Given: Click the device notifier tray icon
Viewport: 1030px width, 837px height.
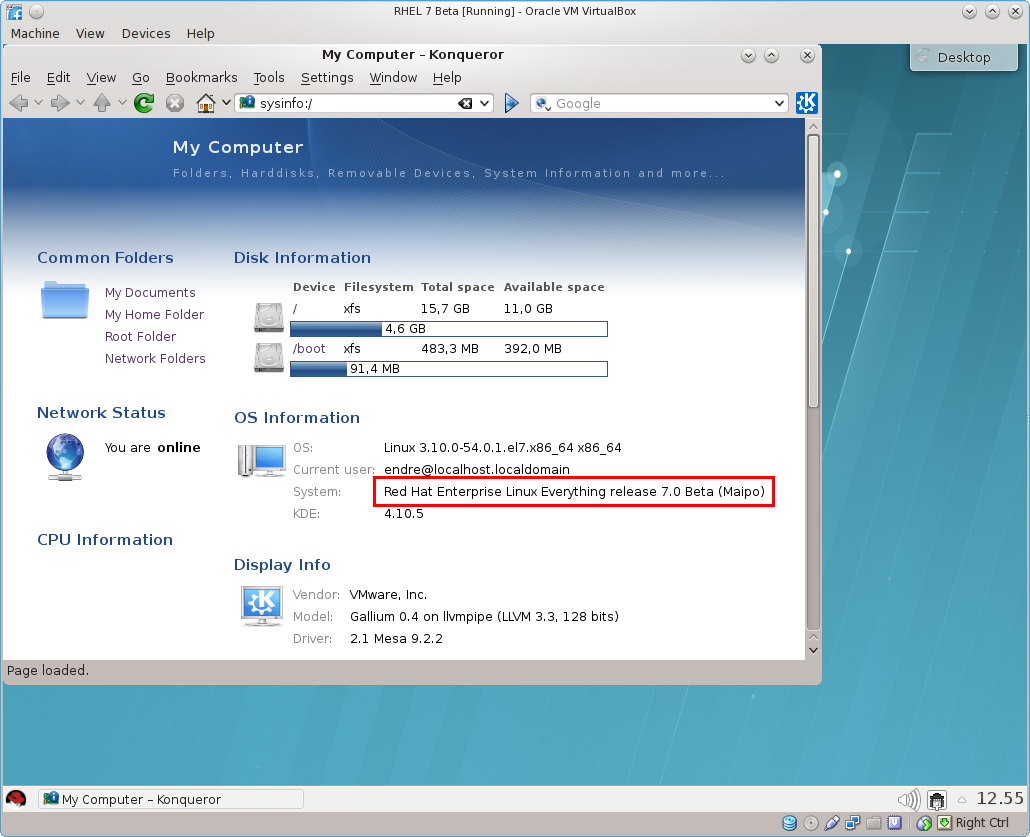Looking at the screenshot, I should (x=937, y=800).
